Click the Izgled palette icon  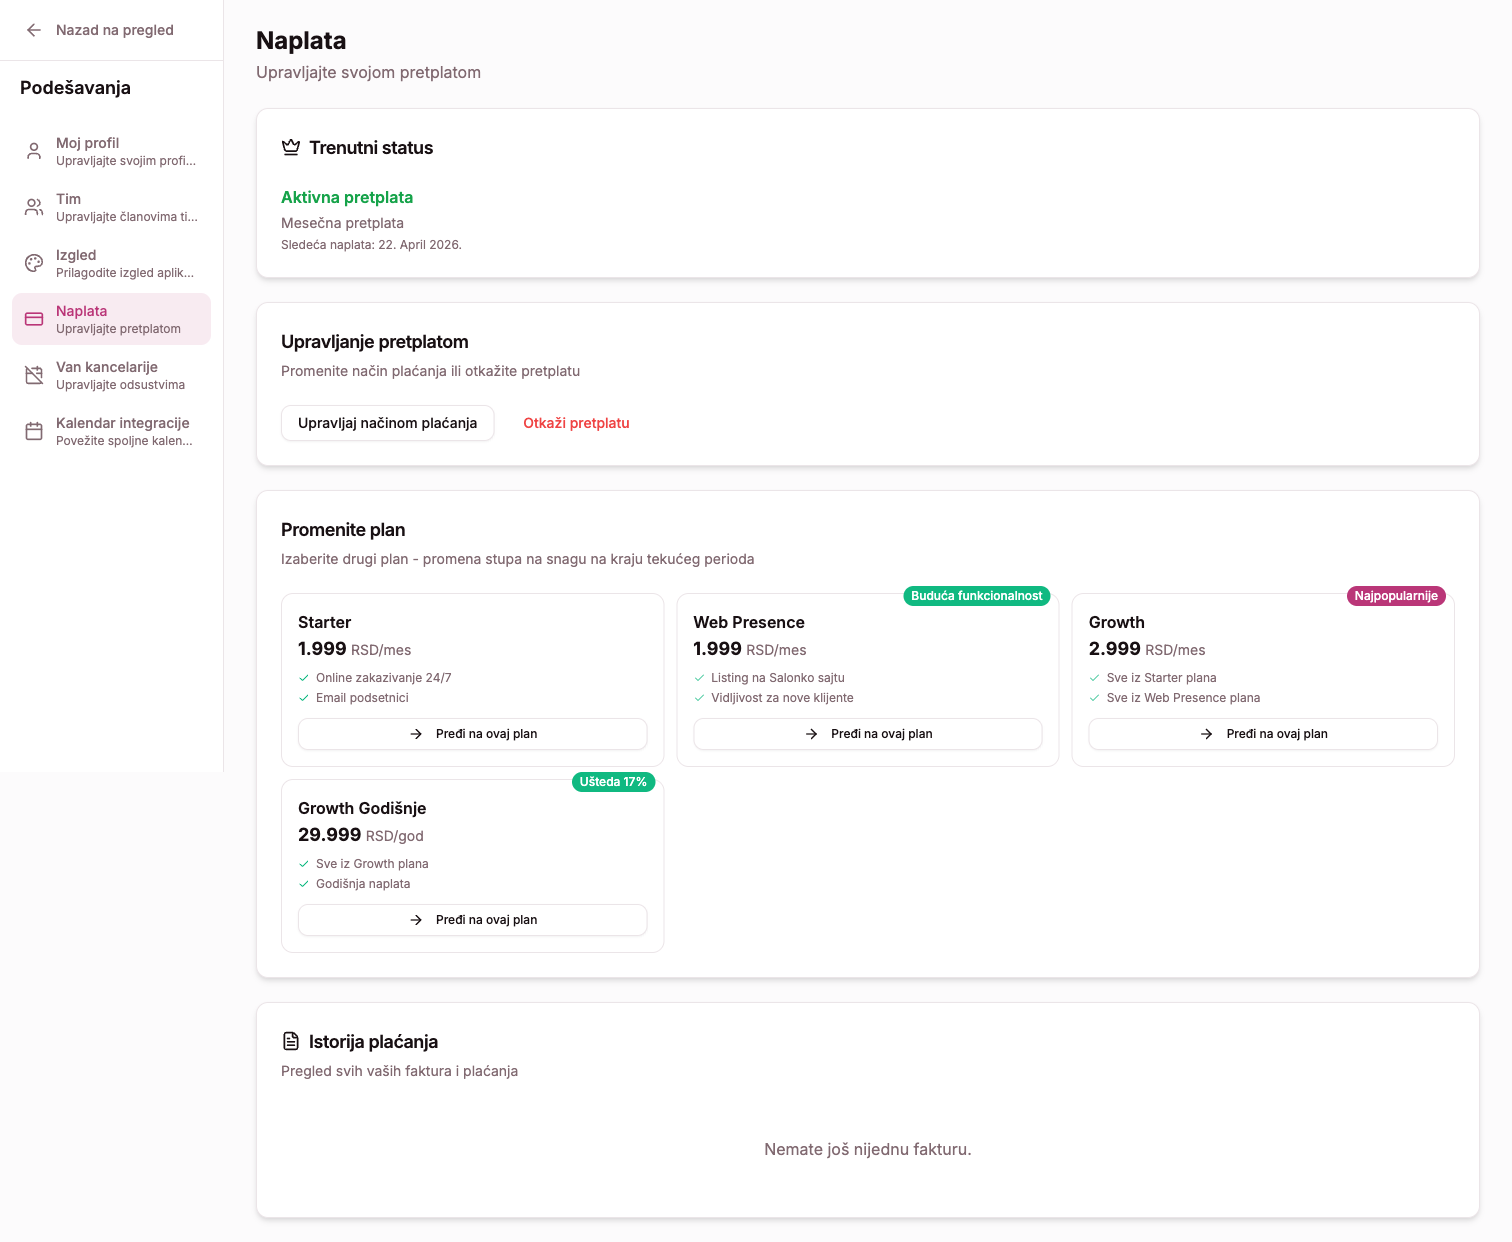click(34, 263)
